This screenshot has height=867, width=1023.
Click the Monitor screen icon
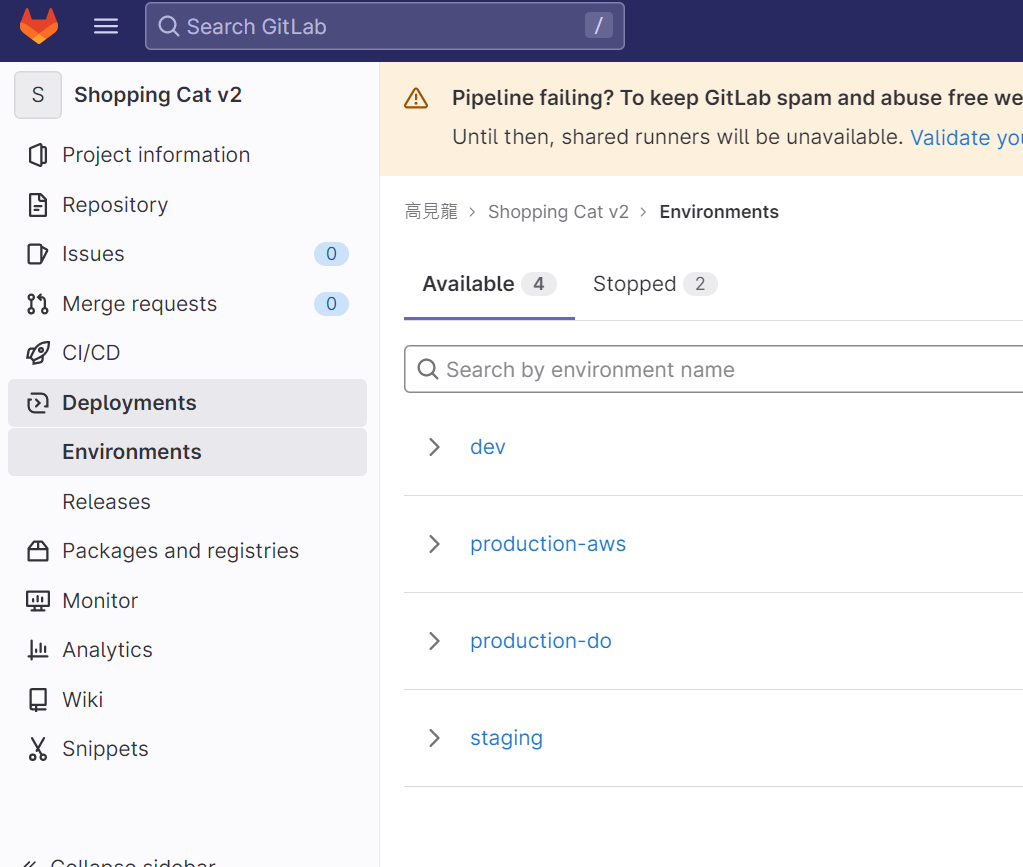click(38, 601)
